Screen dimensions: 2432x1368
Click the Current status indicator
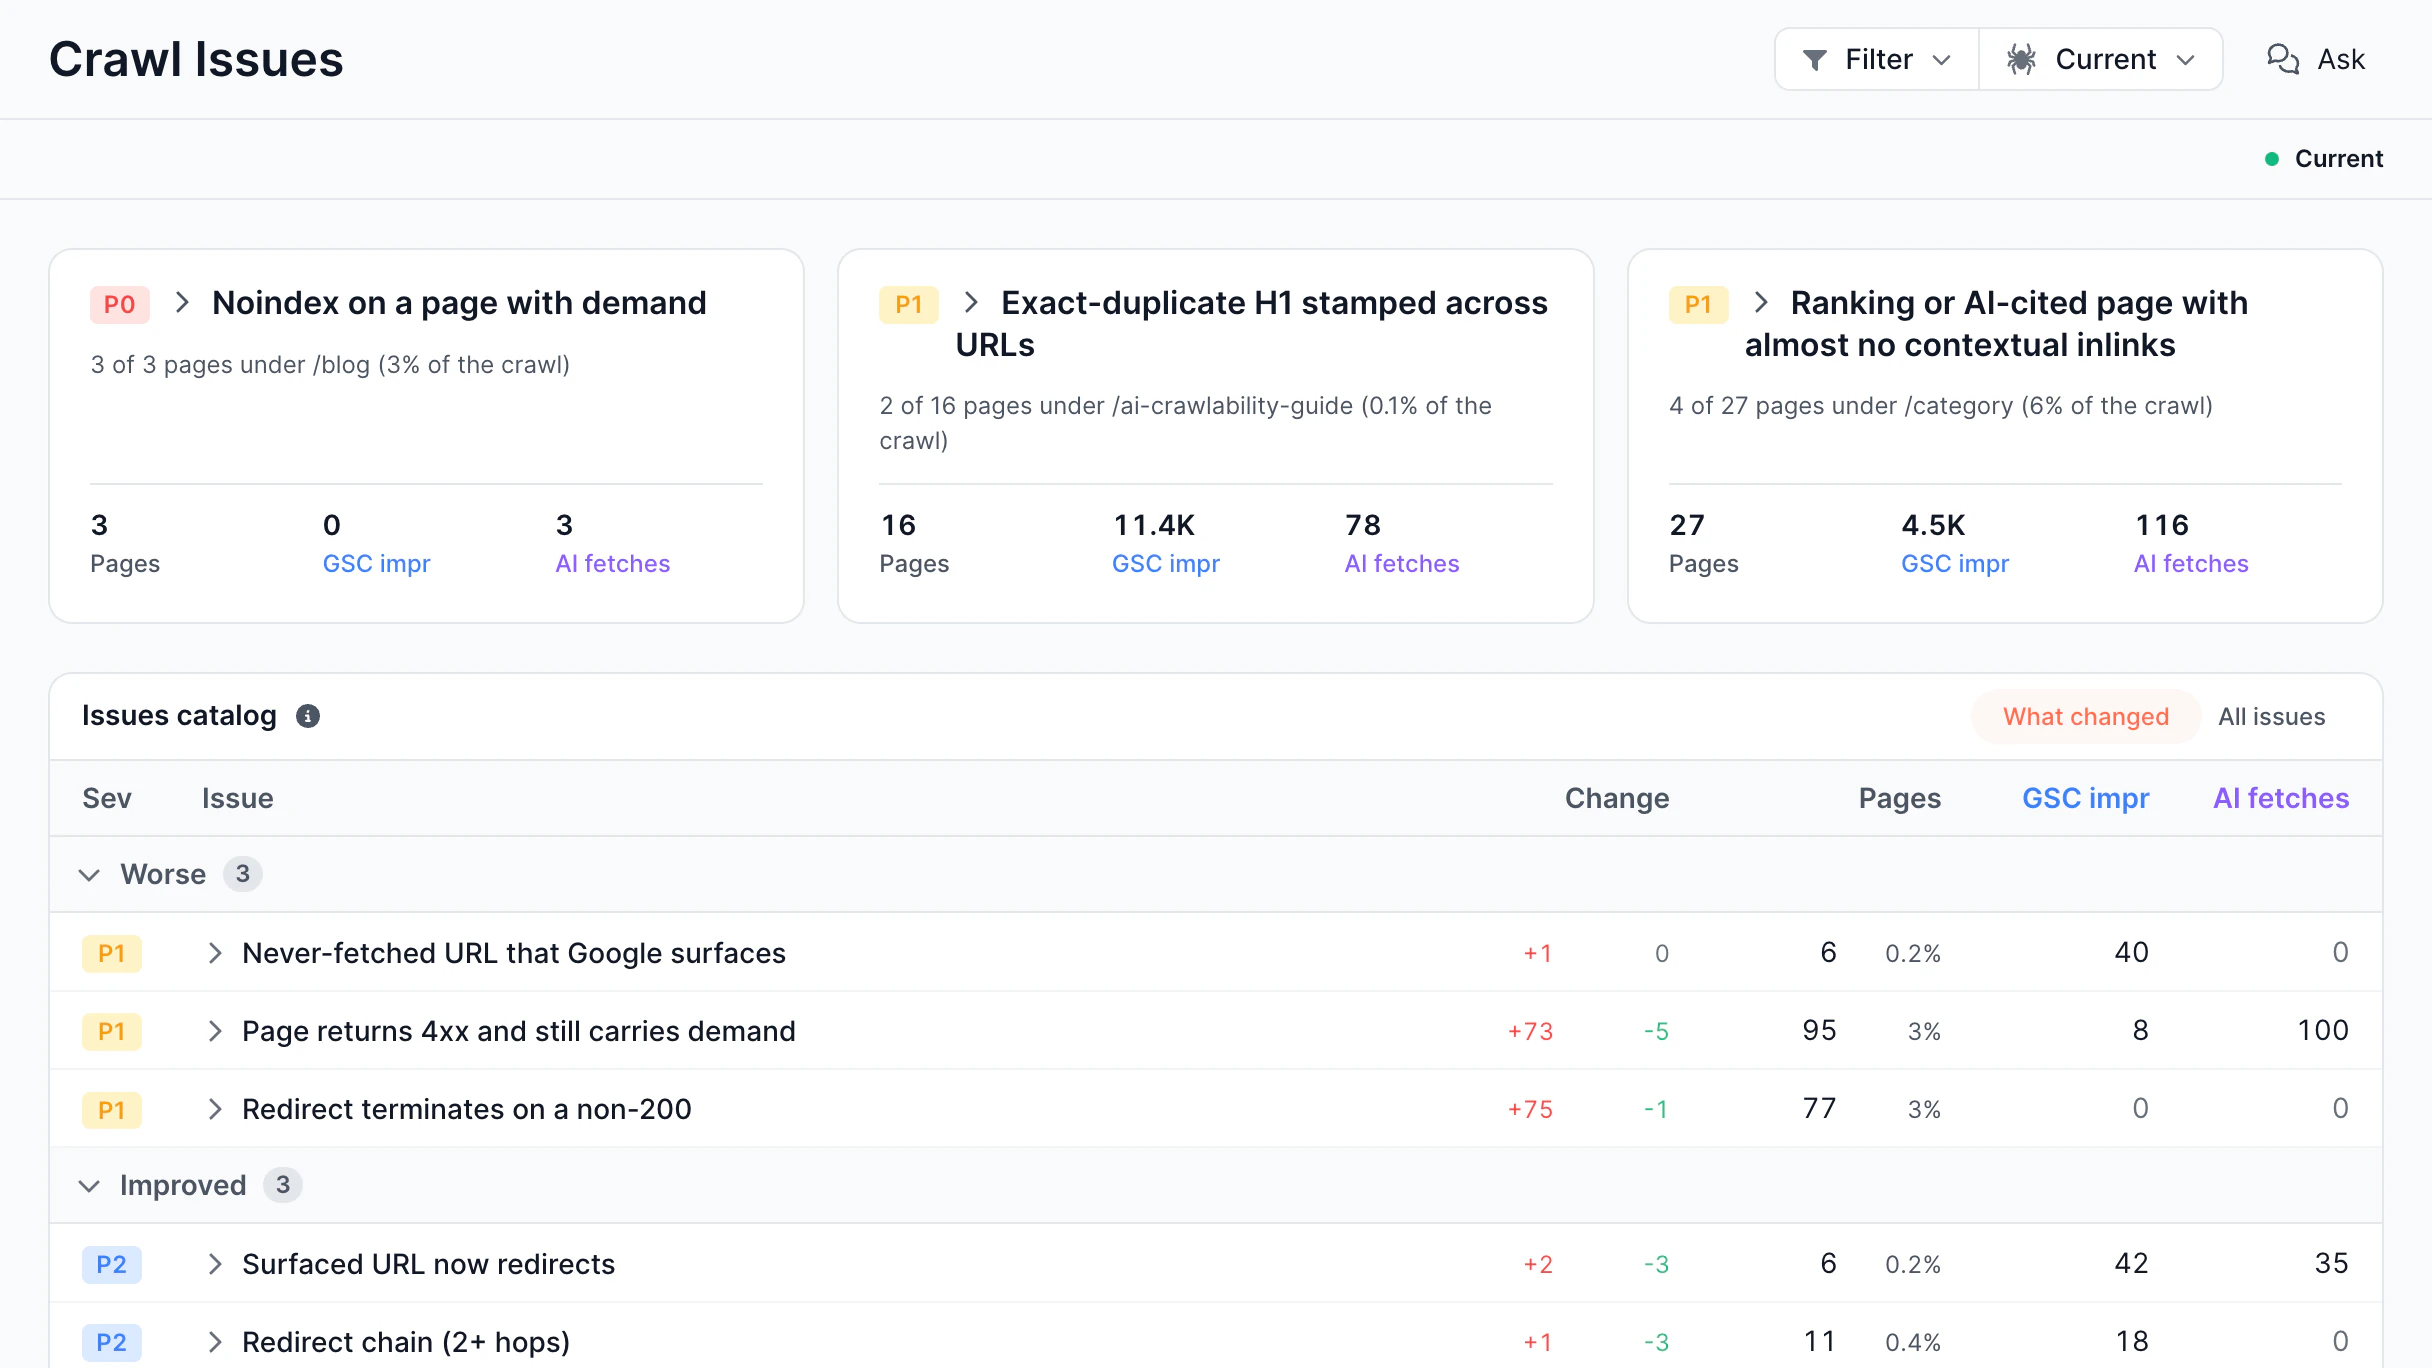pyautogui.click(x=2324, y=159)
